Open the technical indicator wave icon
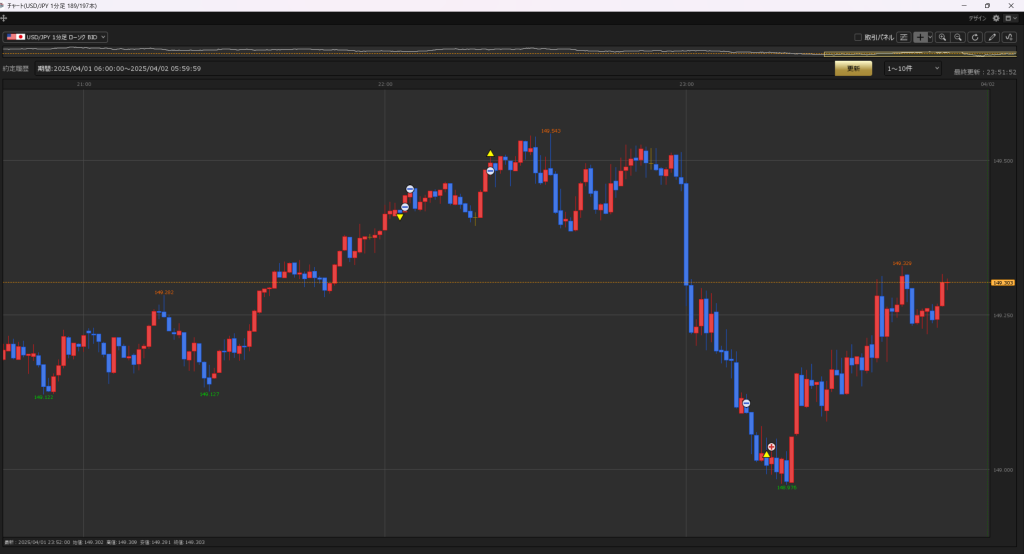The width and height of the screenshot is (1024, 554). [1009, 37]
